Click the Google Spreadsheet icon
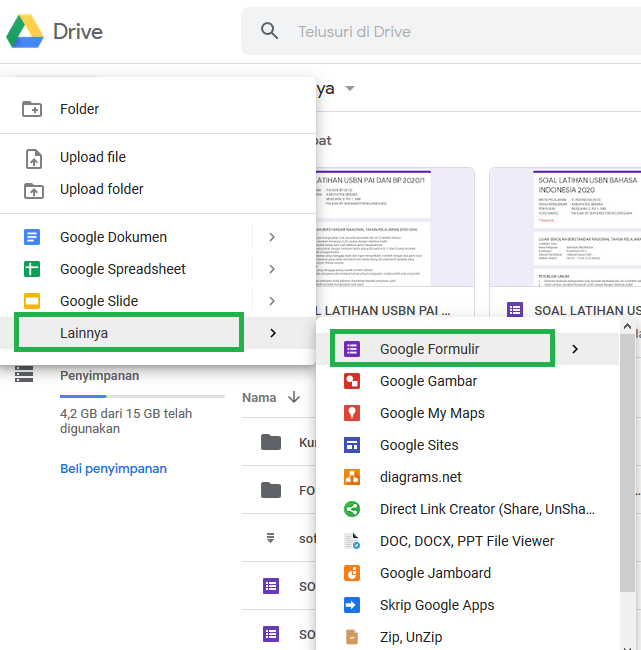641x650 pixels. pos(32,269)
